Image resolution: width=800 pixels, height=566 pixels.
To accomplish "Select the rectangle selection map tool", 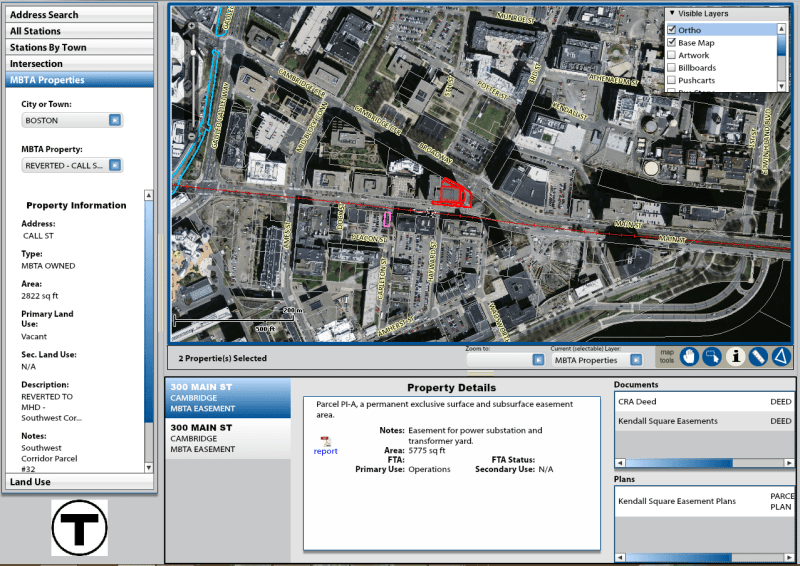I will click(712, 357).
